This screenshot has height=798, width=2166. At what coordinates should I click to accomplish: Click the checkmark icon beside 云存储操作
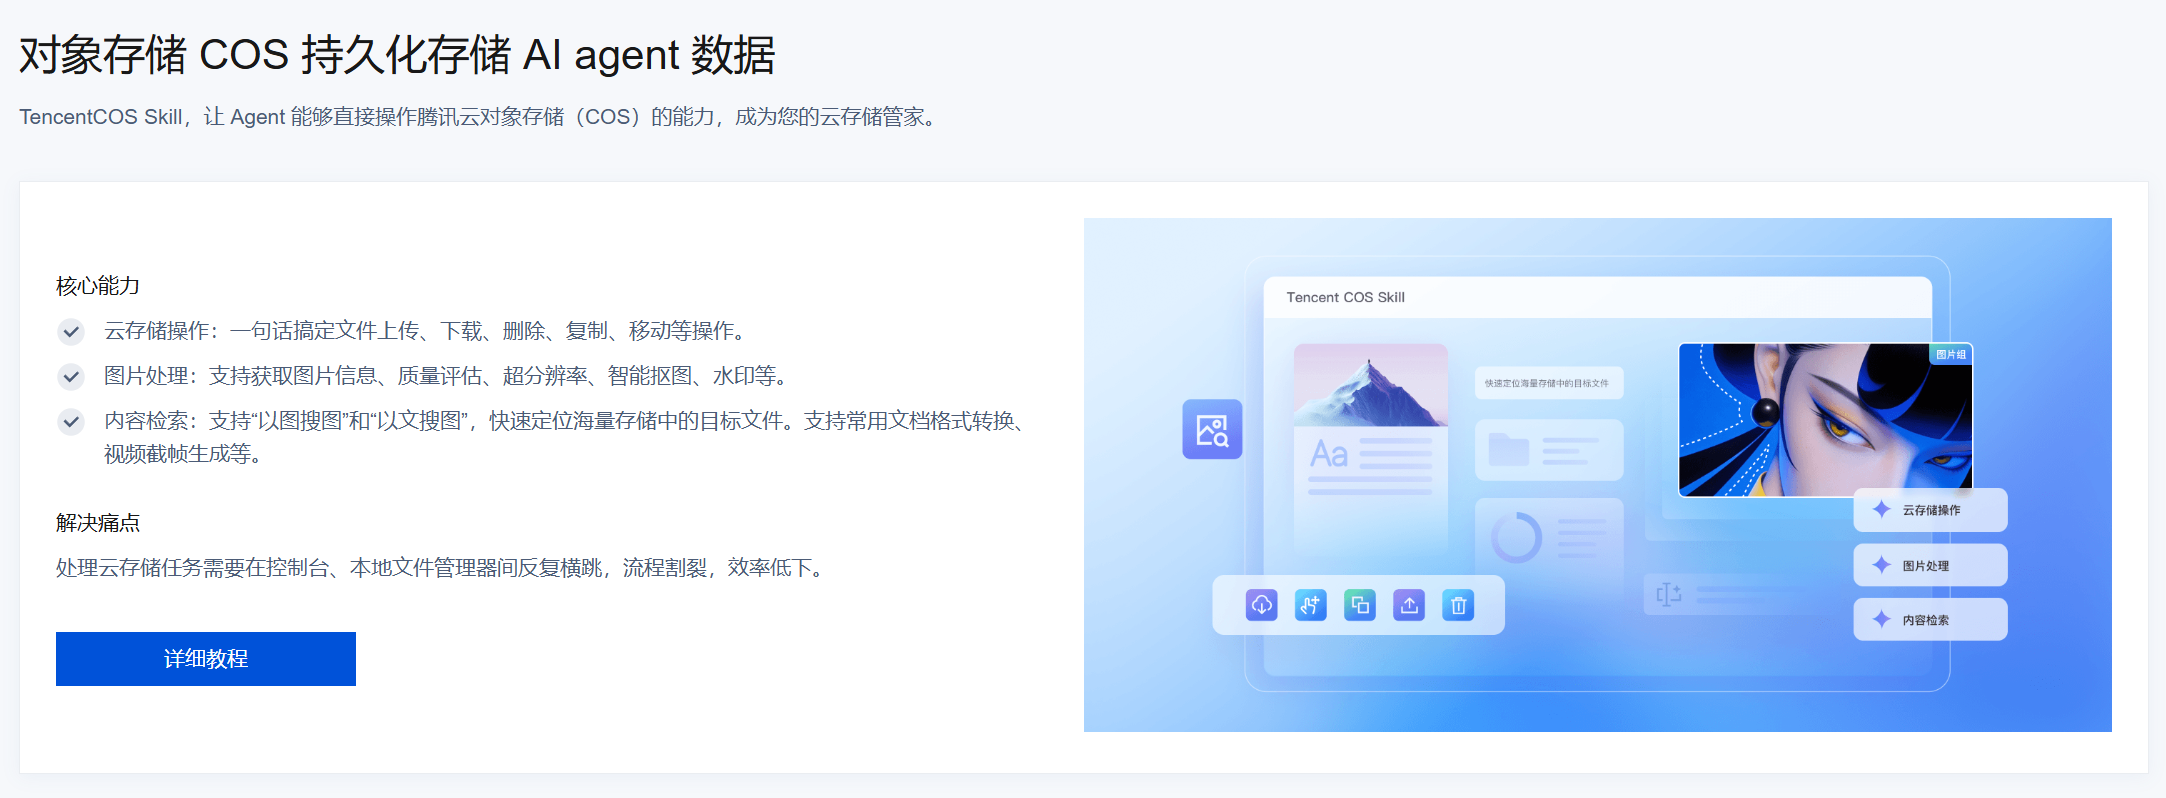71,331
